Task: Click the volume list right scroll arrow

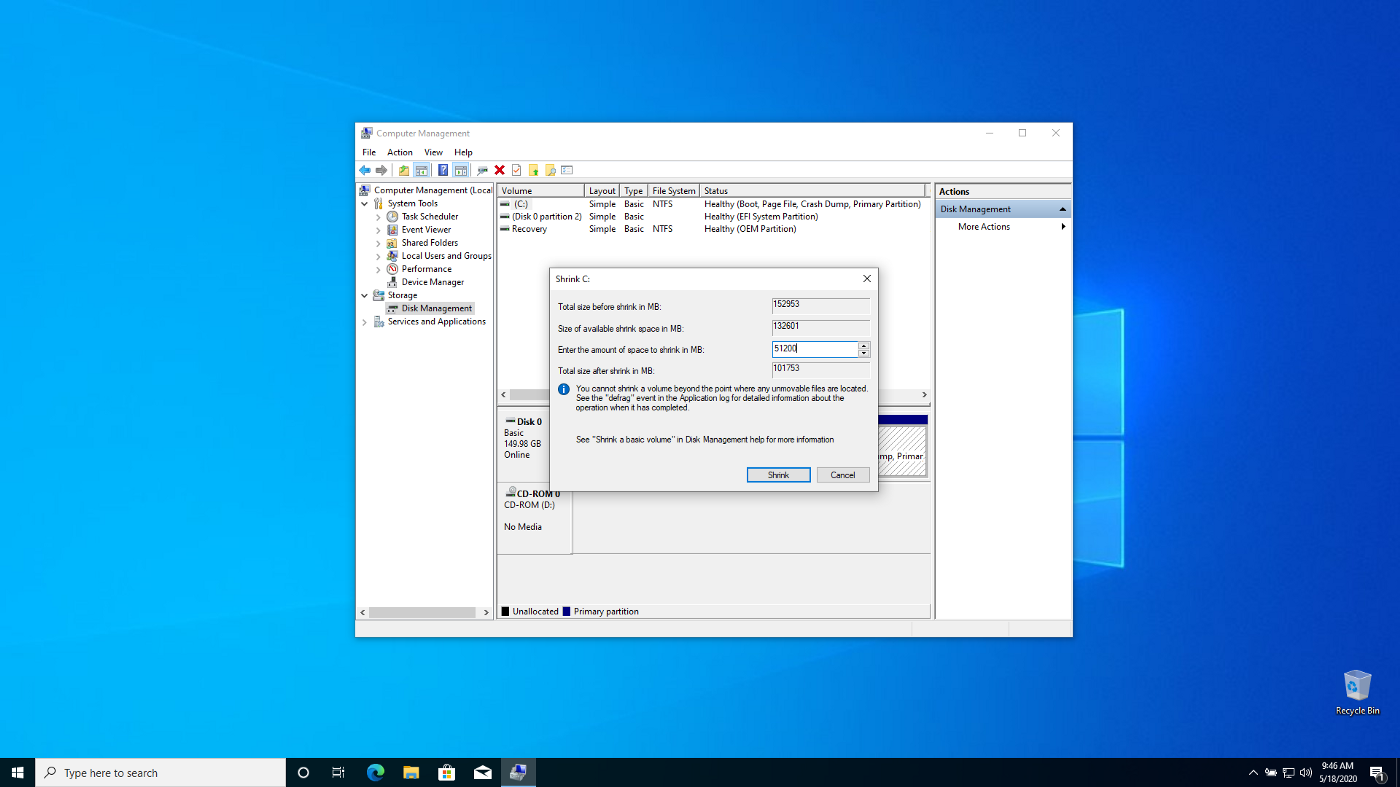Action: [x=924, y=395]
